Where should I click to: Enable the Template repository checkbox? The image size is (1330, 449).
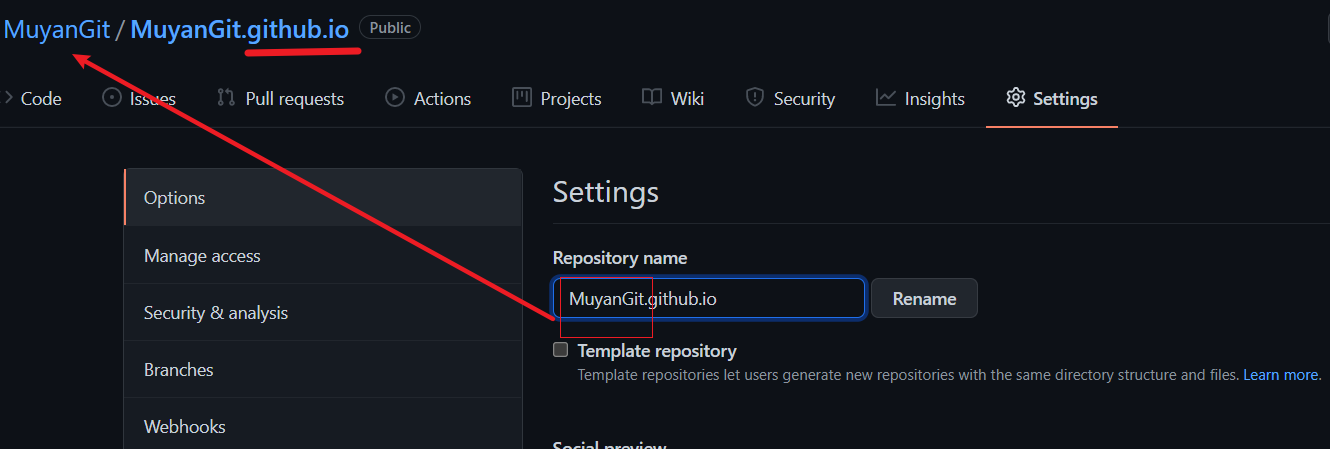(x=561, y=350)
